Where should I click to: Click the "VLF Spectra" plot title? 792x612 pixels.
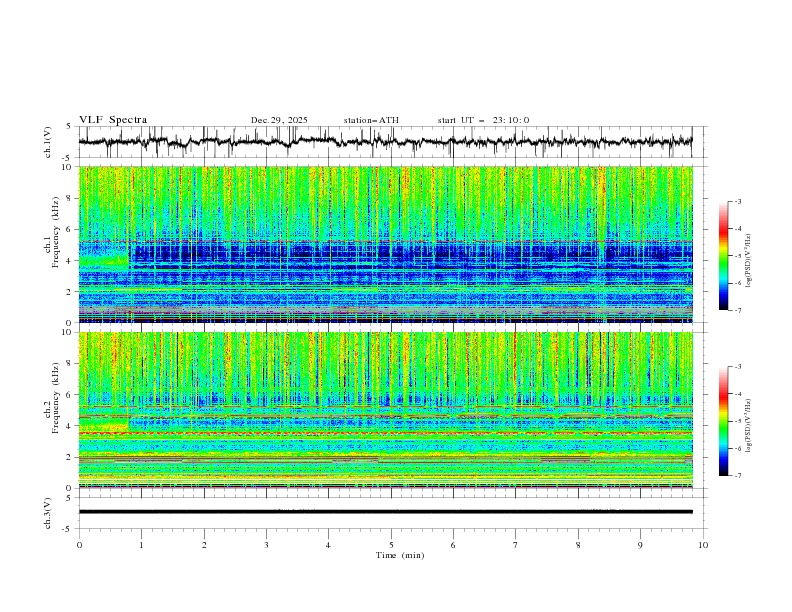coord(113,120)
